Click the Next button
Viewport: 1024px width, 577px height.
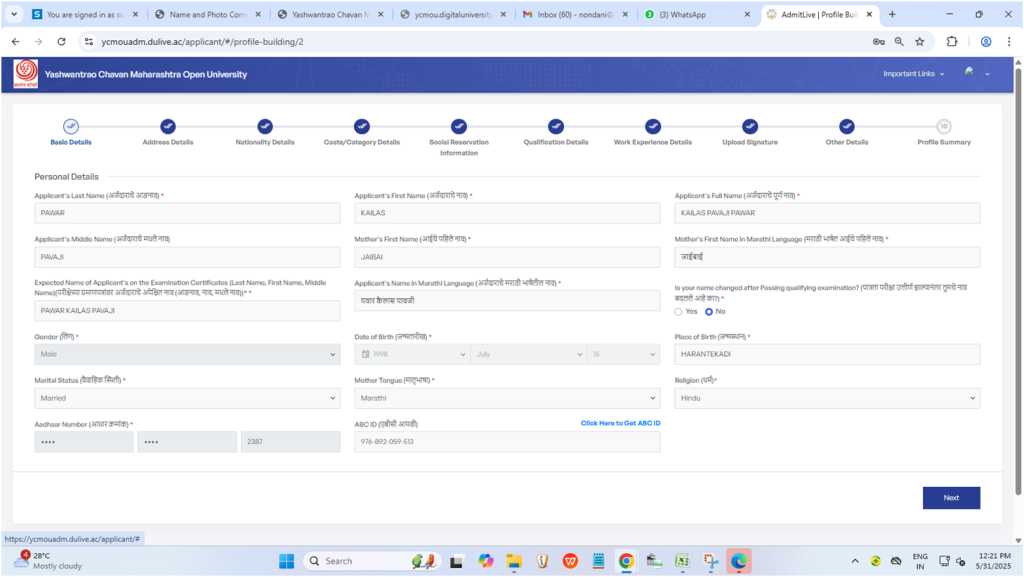(950, 497)
